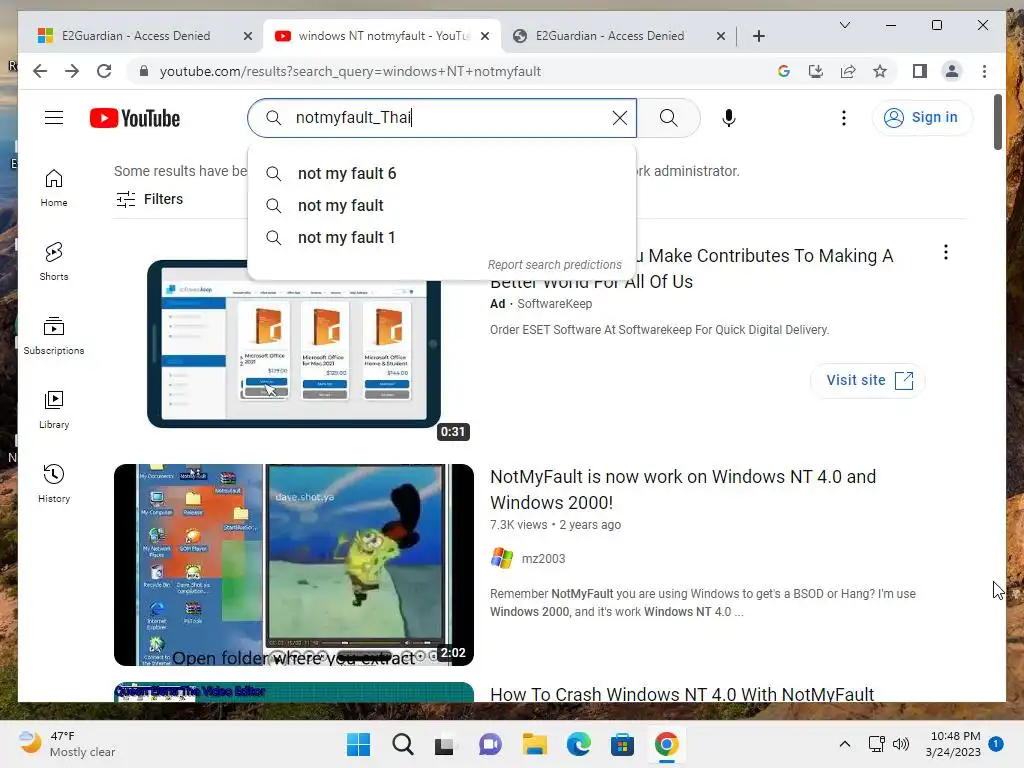1024x768 pixels.
Task: Go to the YouTube logo home link
Action: (135, 118)
